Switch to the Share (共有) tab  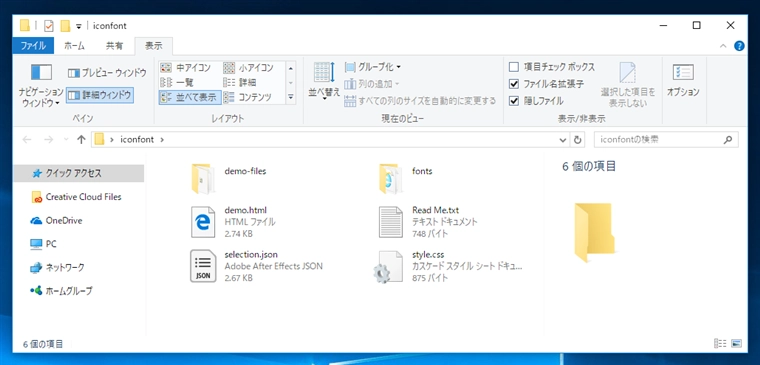click(x=115, y=46)
